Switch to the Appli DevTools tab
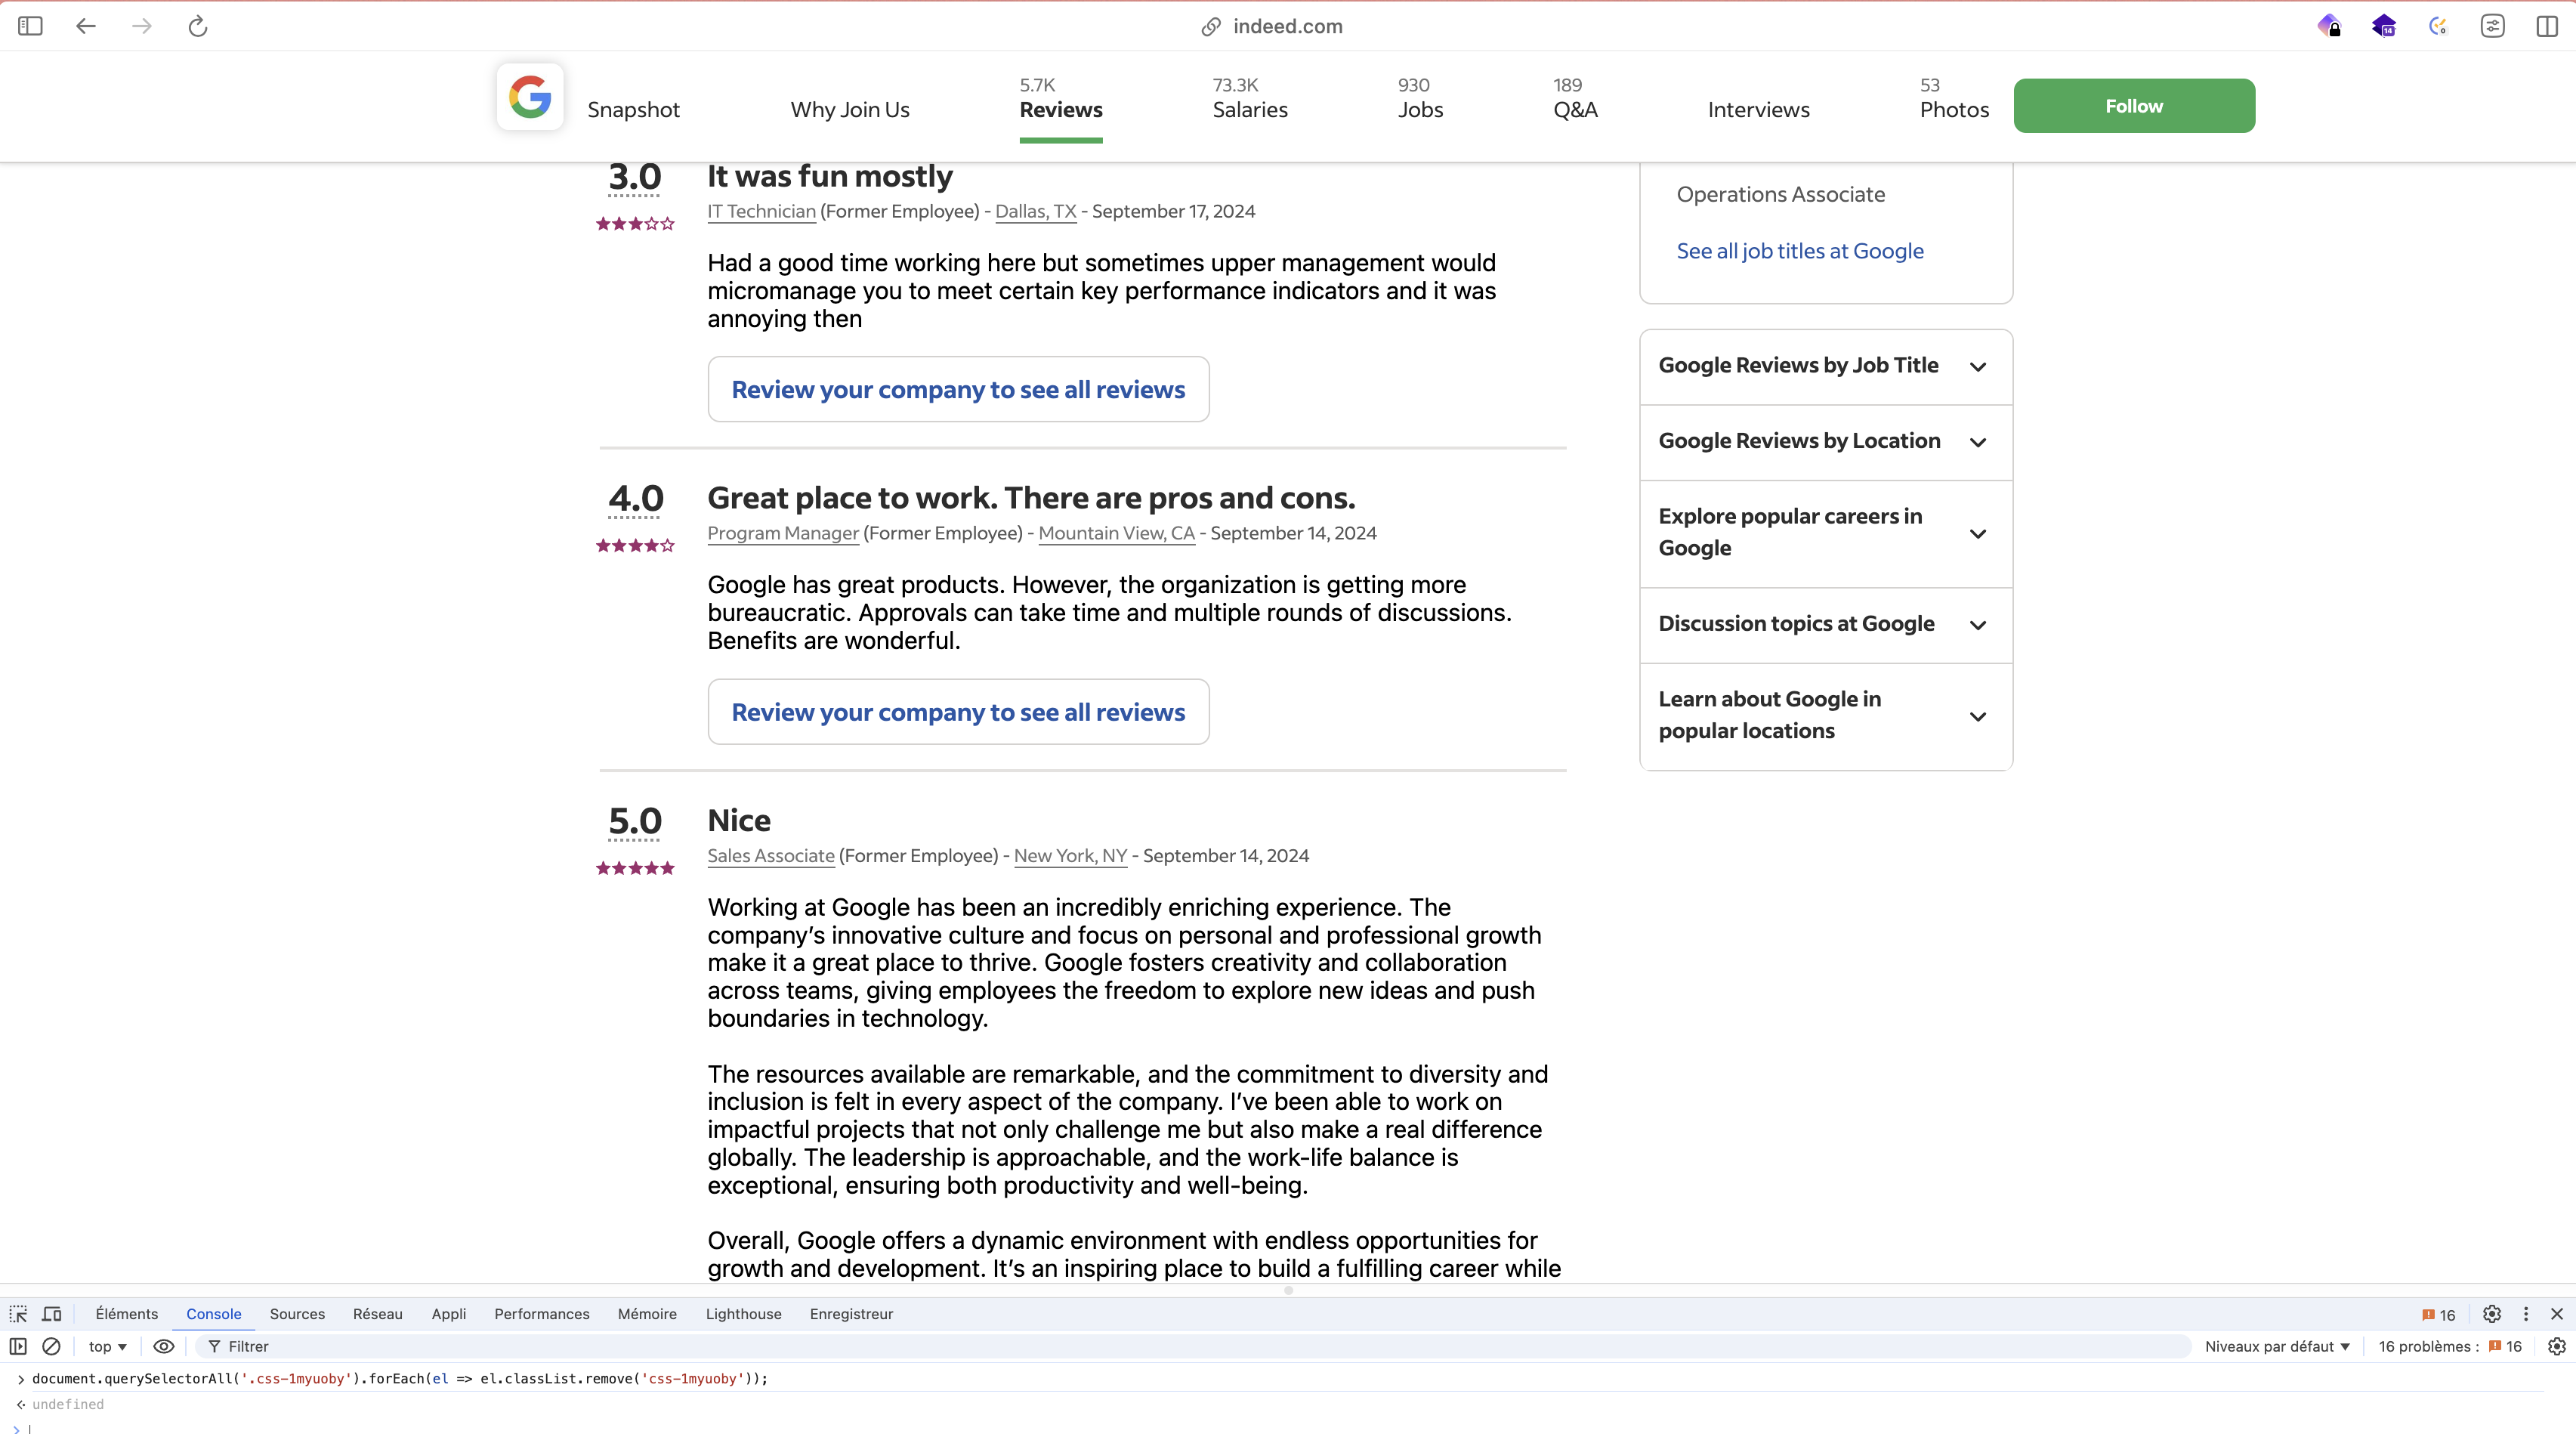Viewport: 2576px width, 1434px height. [449, 1314]
